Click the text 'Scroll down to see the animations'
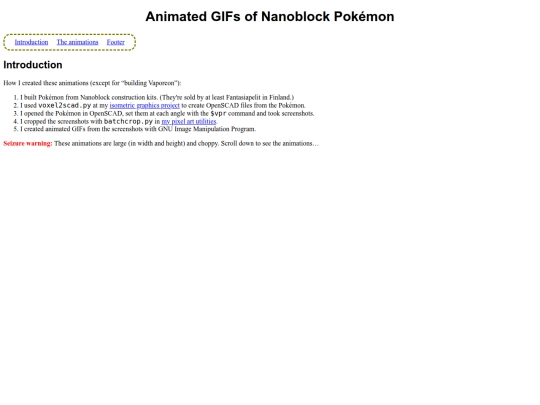 (x=270, y=143)
